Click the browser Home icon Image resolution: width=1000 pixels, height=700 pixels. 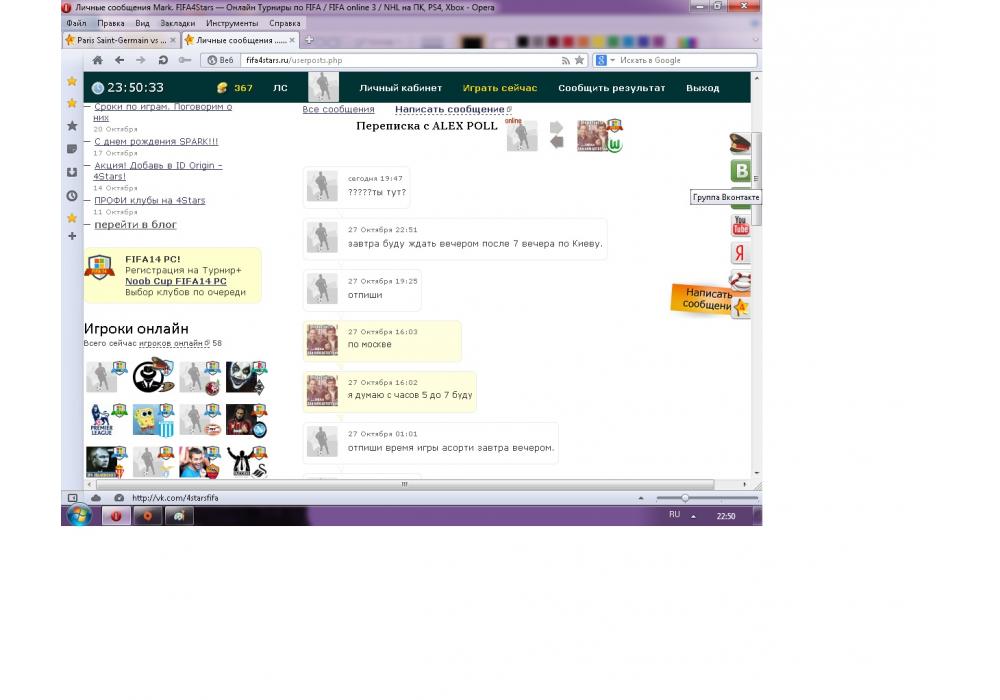(x=97, y=60)
